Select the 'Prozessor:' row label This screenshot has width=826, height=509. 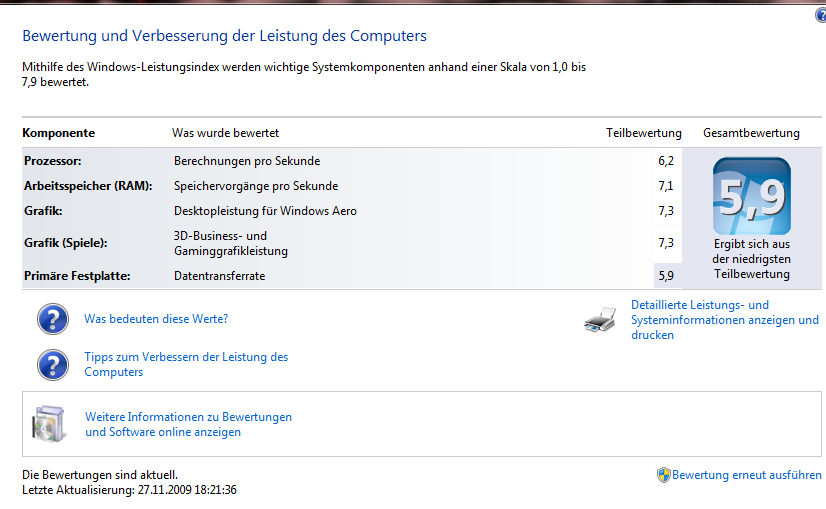point(53,161)
